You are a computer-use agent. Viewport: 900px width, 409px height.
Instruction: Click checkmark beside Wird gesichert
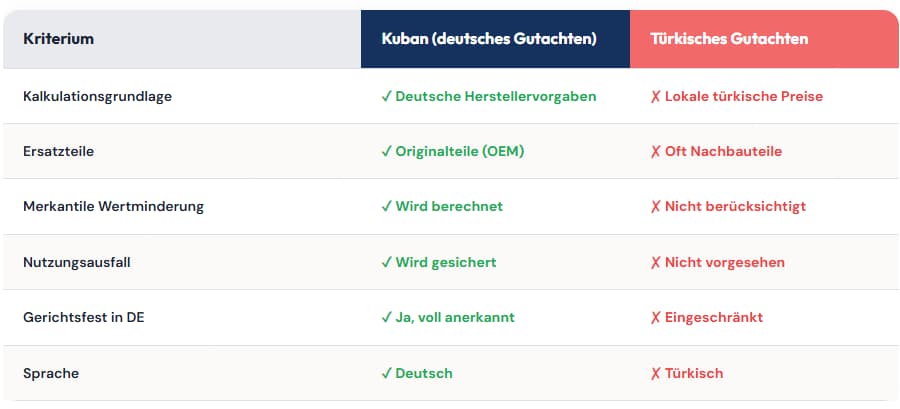point(386,263)
